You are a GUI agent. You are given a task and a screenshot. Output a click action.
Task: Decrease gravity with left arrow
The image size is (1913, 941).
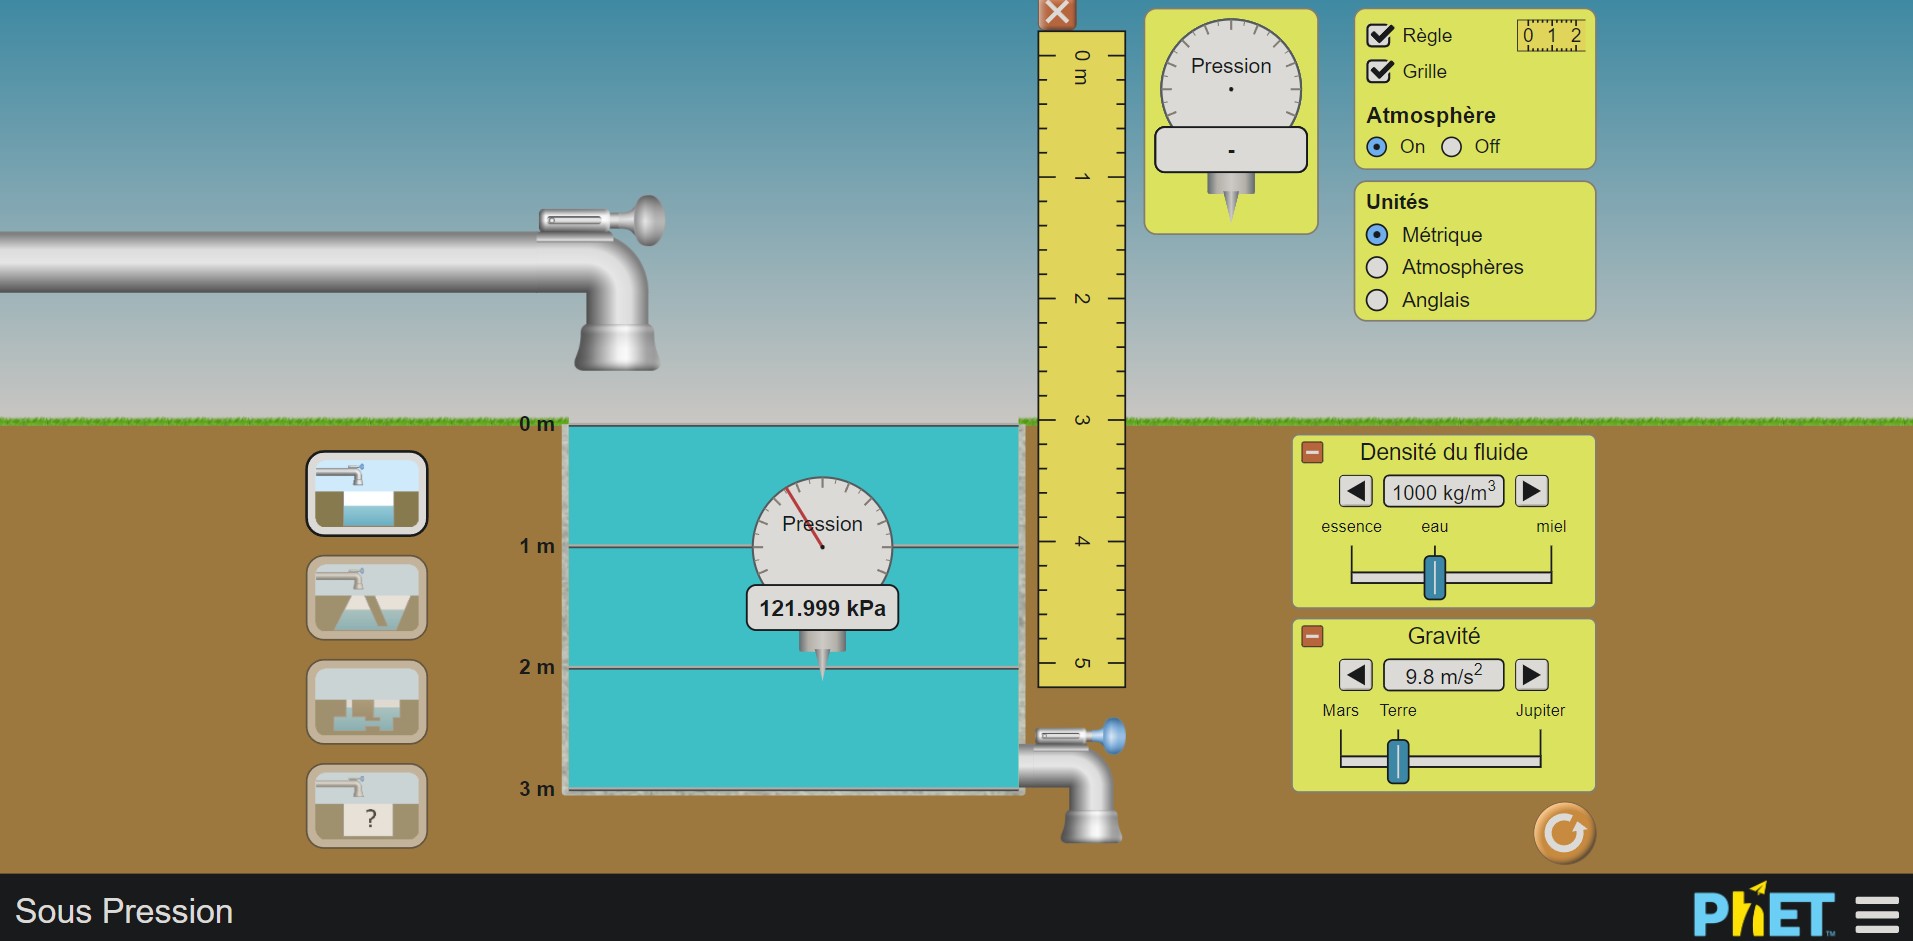[1356, 675]
